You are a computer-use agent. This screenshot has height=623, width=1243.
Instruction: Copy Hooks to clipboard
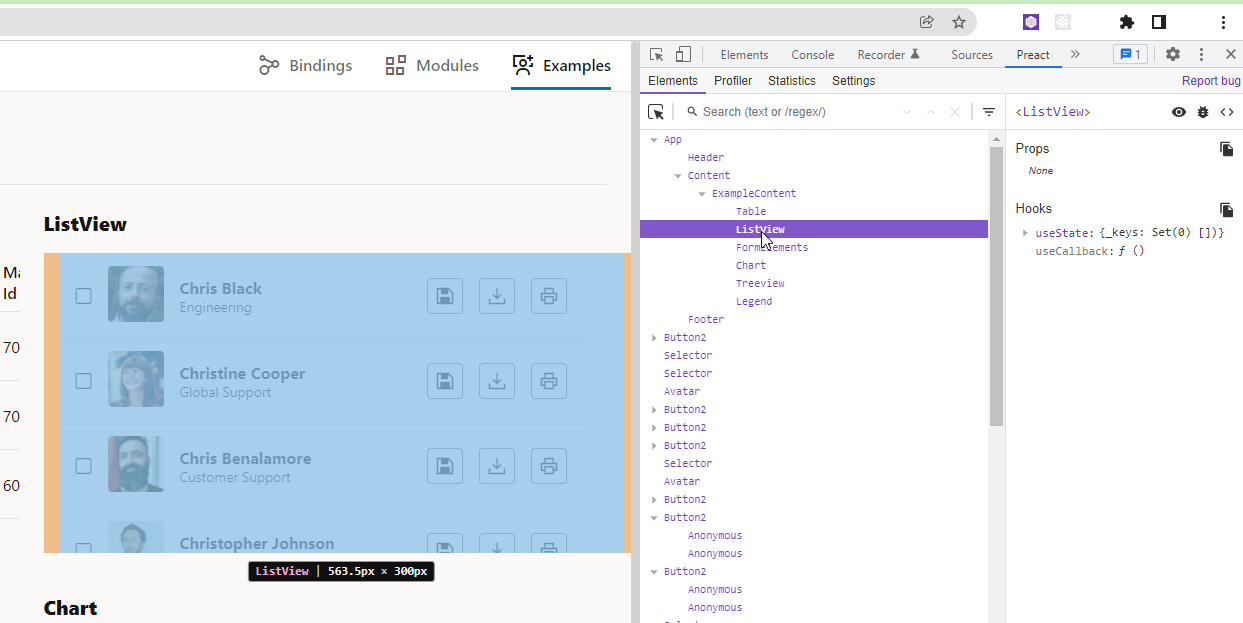pos(1227,209)
